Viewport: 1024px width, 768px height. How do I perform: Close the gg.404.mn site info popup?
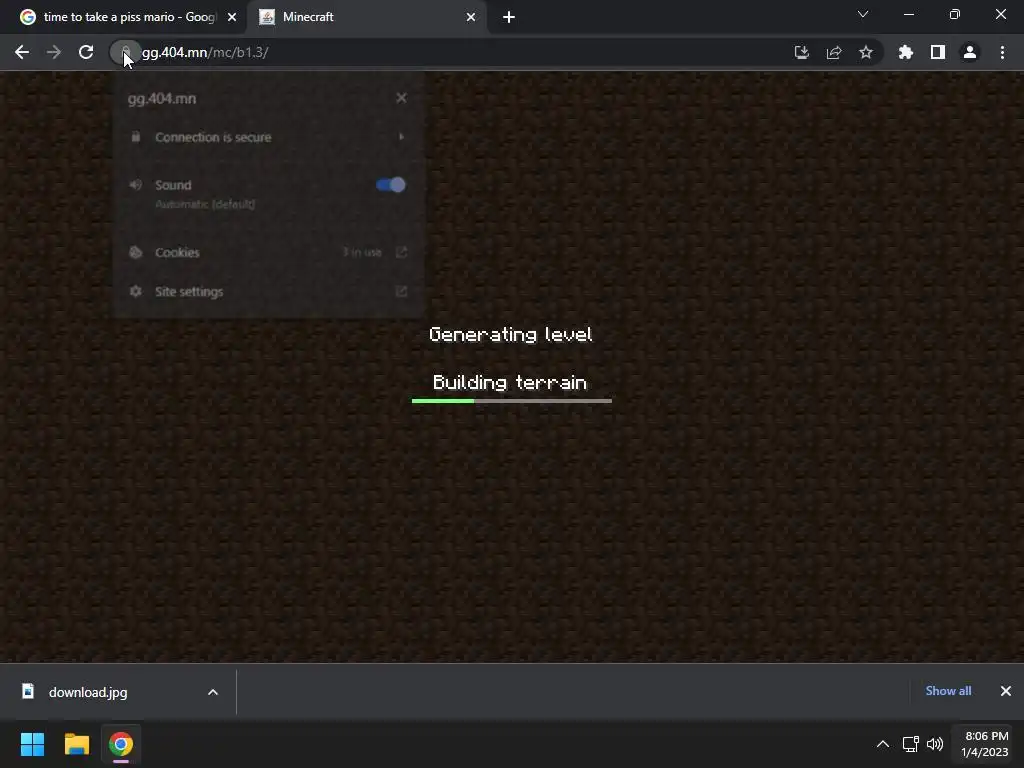click(401, 98)
